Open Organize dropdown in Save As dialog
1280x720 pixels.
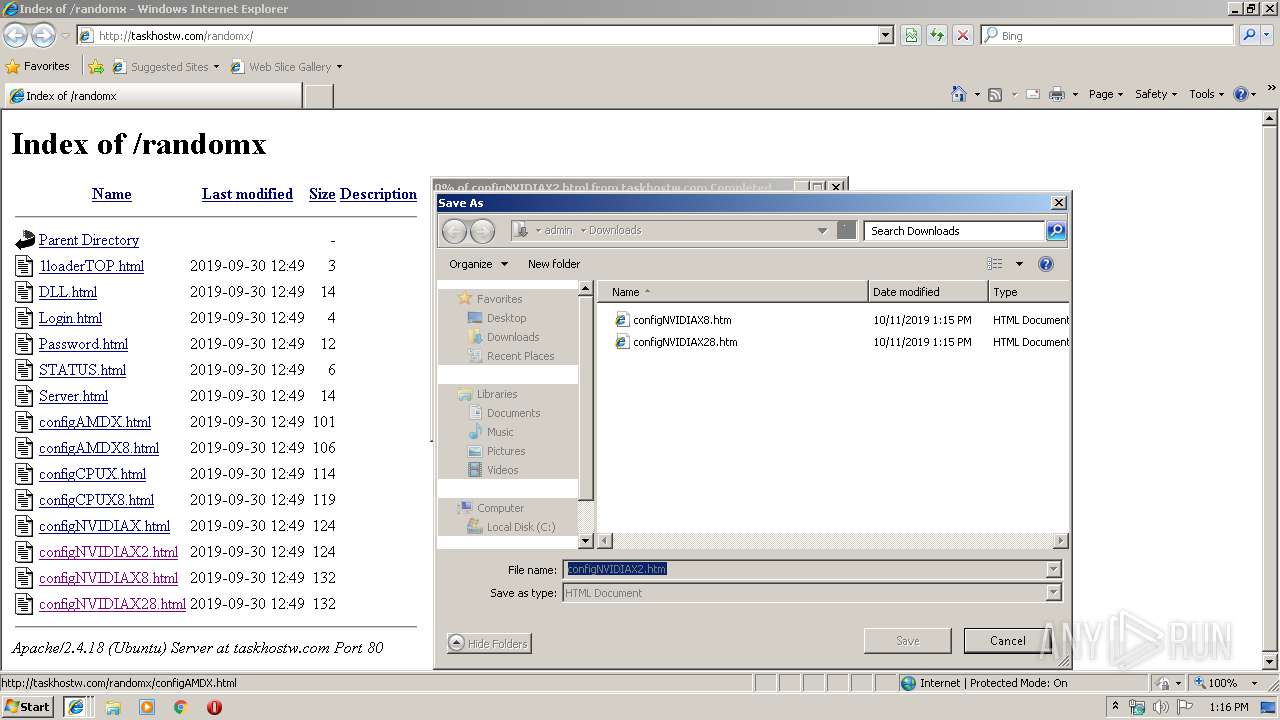478,264
